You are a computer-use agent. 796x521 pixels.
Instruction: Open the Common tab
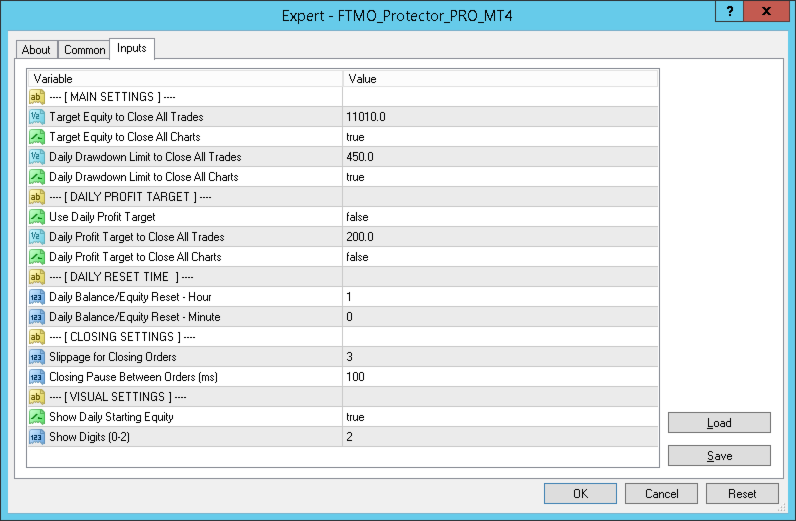click(x=84, y=50)
